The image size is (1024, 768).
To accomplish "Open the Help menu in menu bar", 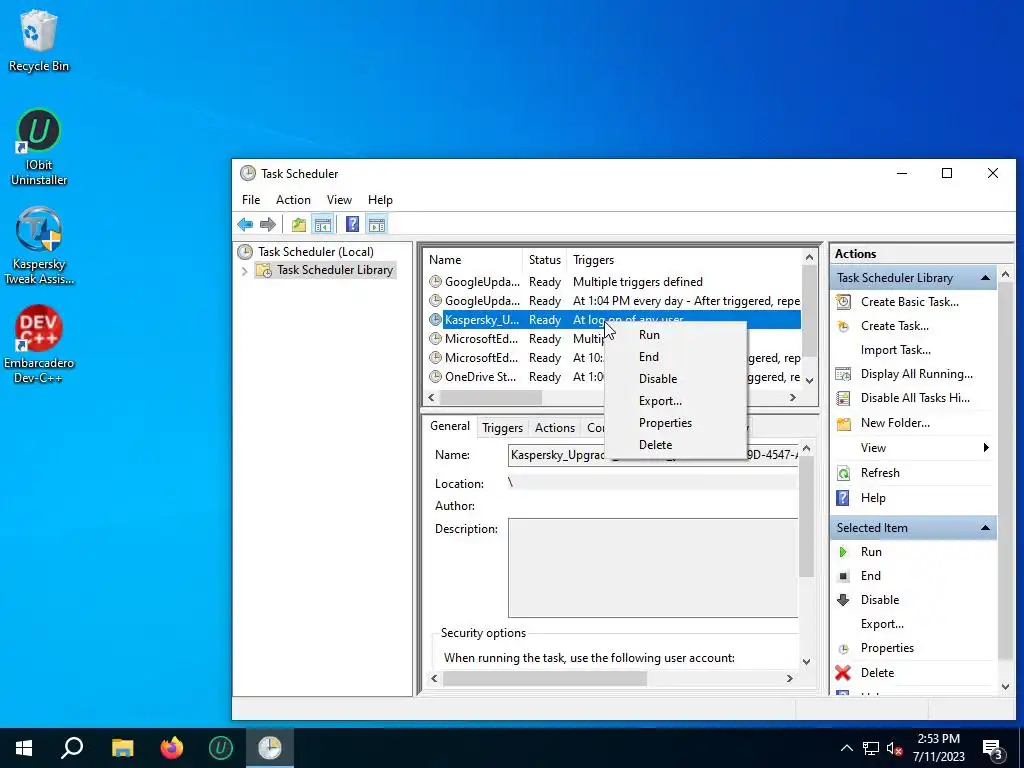I will [x=380, y=200].
